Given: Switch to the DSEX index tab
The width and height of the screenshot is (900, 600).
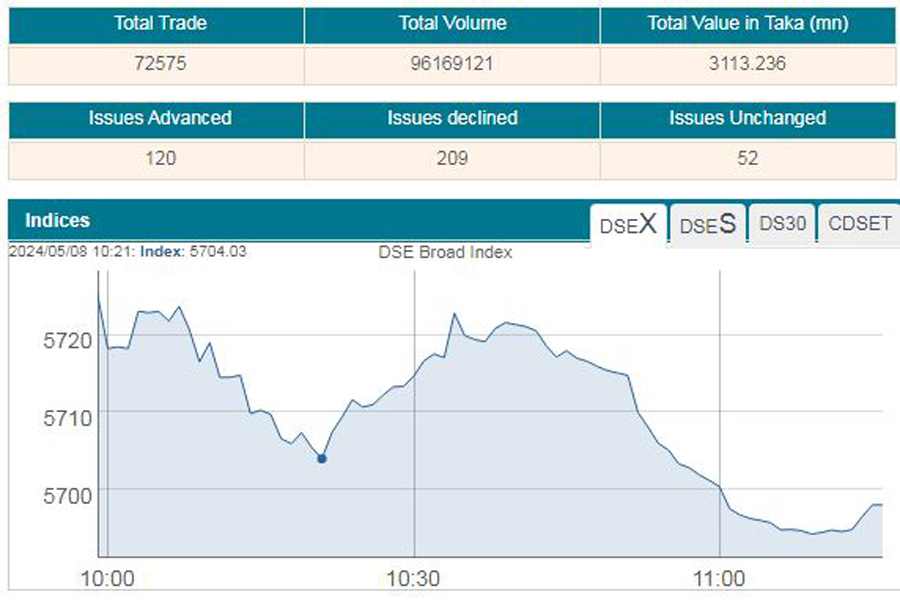Looking at the screenshot, I should click(x=628, y=224).
